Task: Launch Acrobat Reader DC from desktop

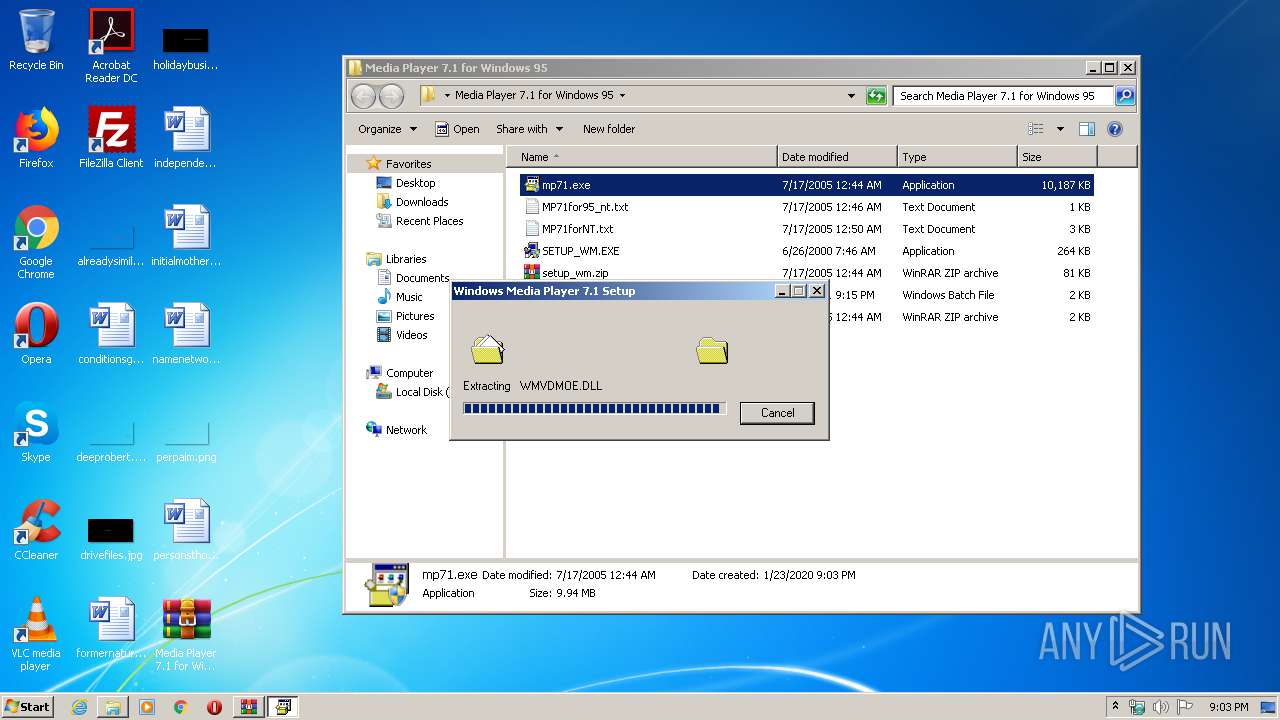Action: pos(111,46)
